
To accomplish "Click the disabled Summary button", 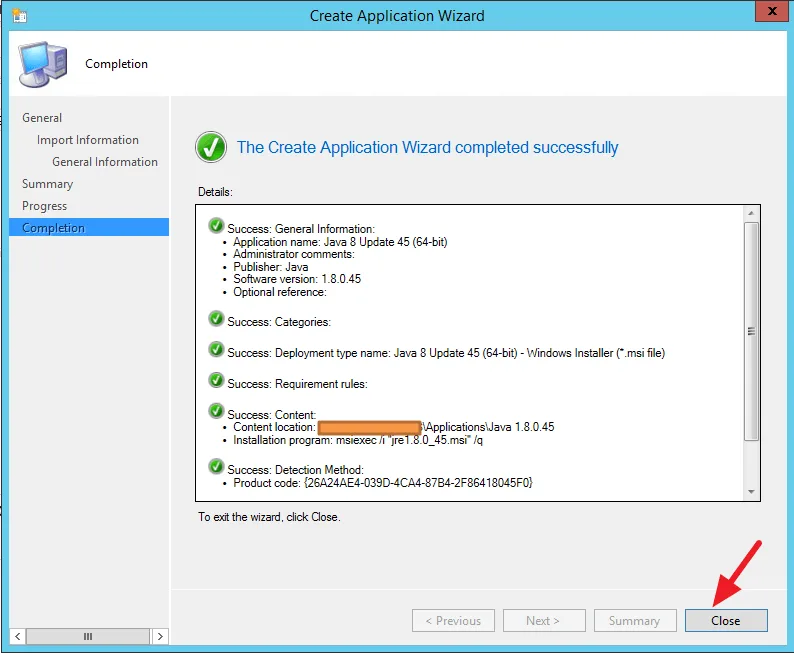I will pyautogui.click(x=635, y=620).
